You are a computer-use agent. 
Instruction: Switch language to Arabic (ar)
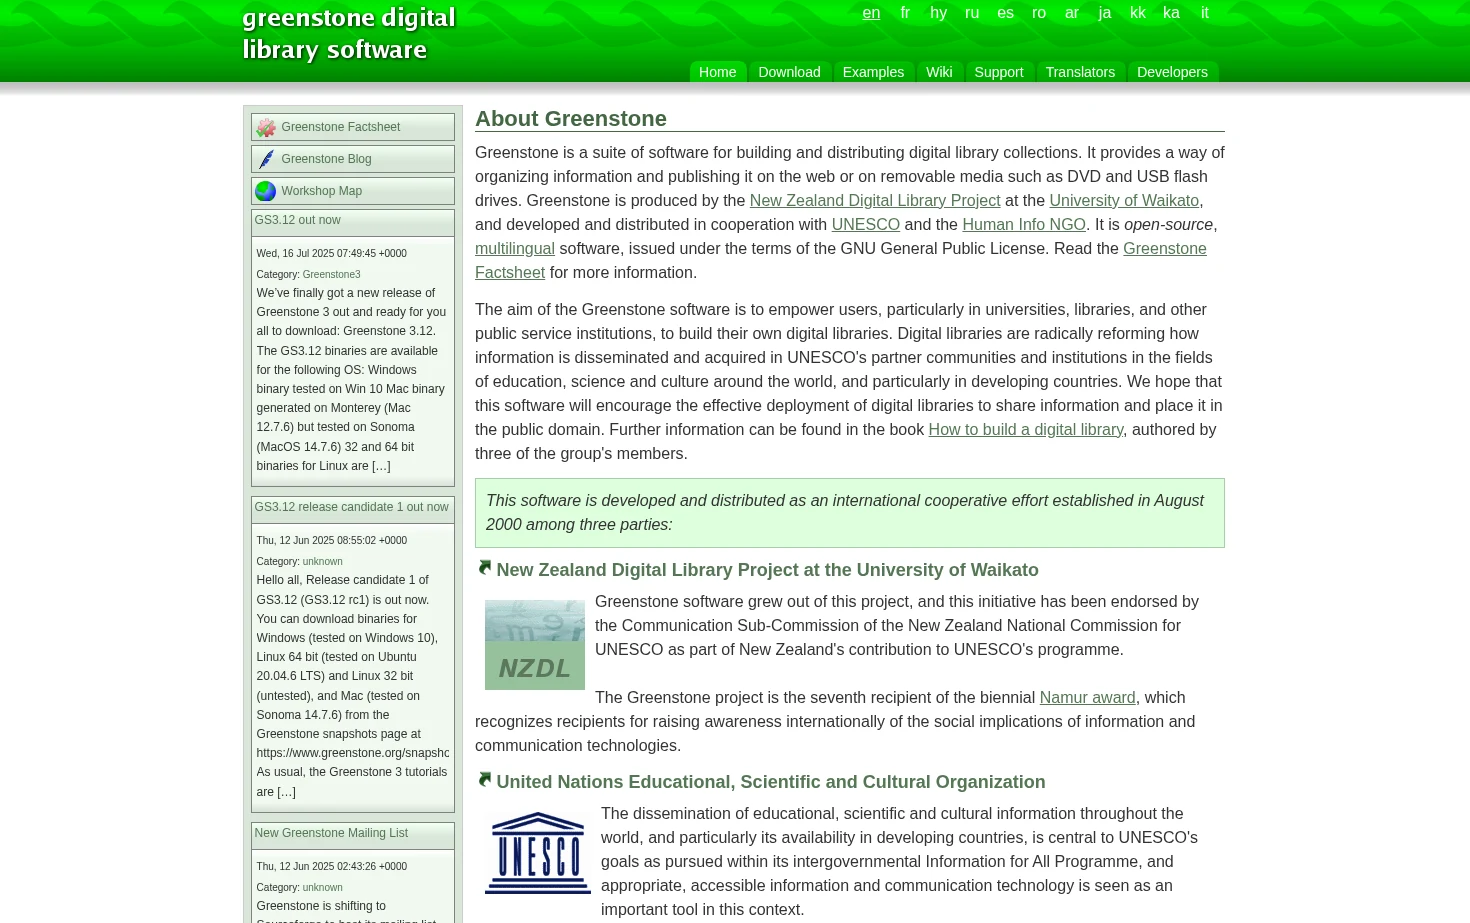coord(1072,13)
